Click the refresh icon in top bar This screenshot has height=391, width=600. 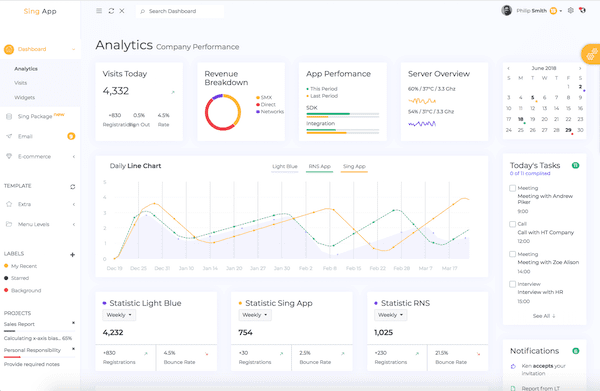[x=111, y=11]
